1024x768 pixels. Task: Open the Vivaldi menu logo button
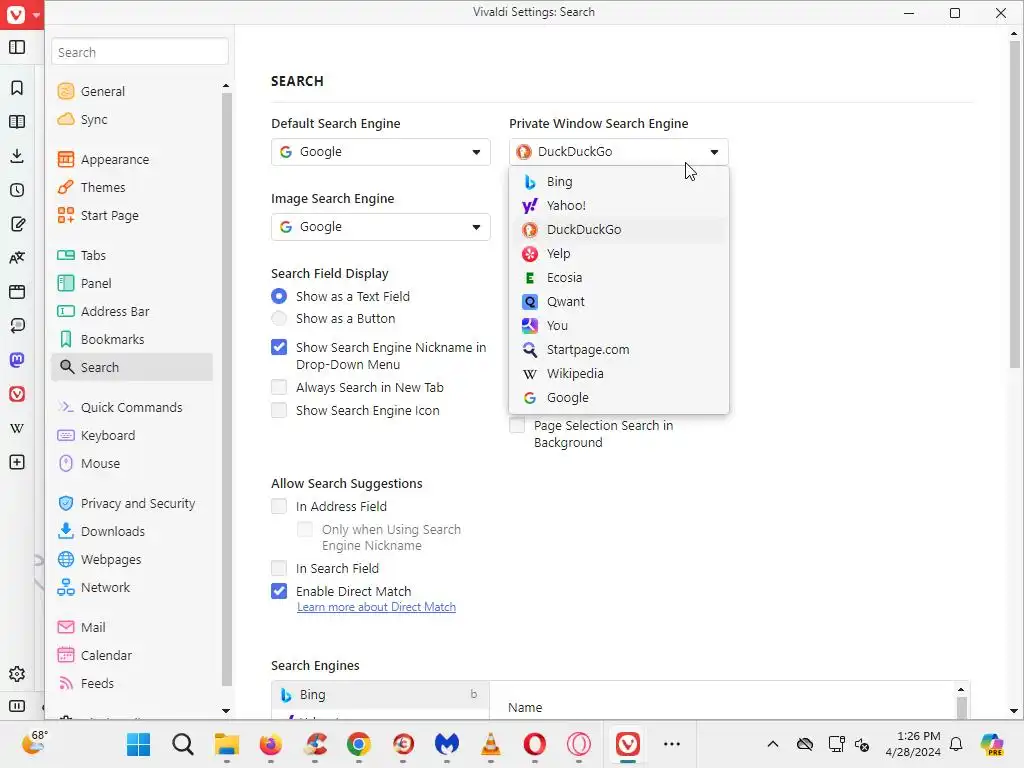tap(16, 14)
